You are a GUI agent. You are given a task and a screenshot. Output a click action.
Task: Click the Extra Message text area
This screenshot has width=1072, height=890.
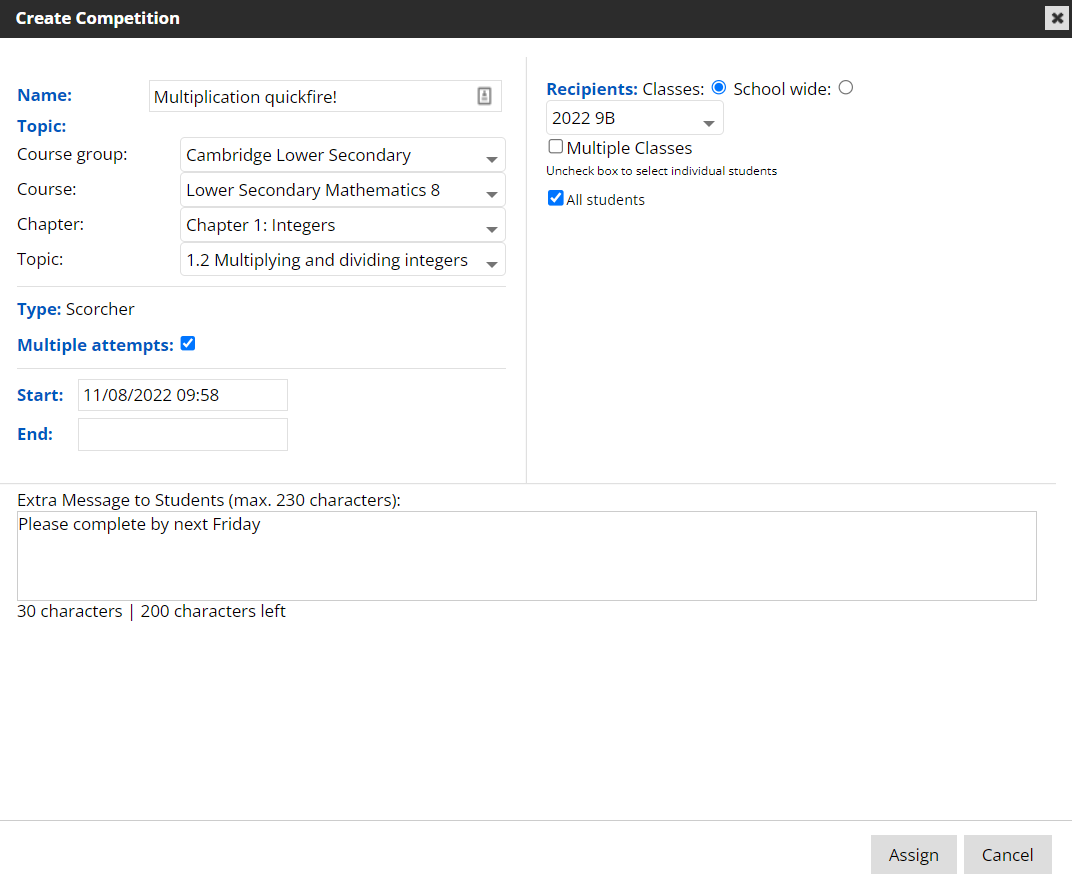526,556
